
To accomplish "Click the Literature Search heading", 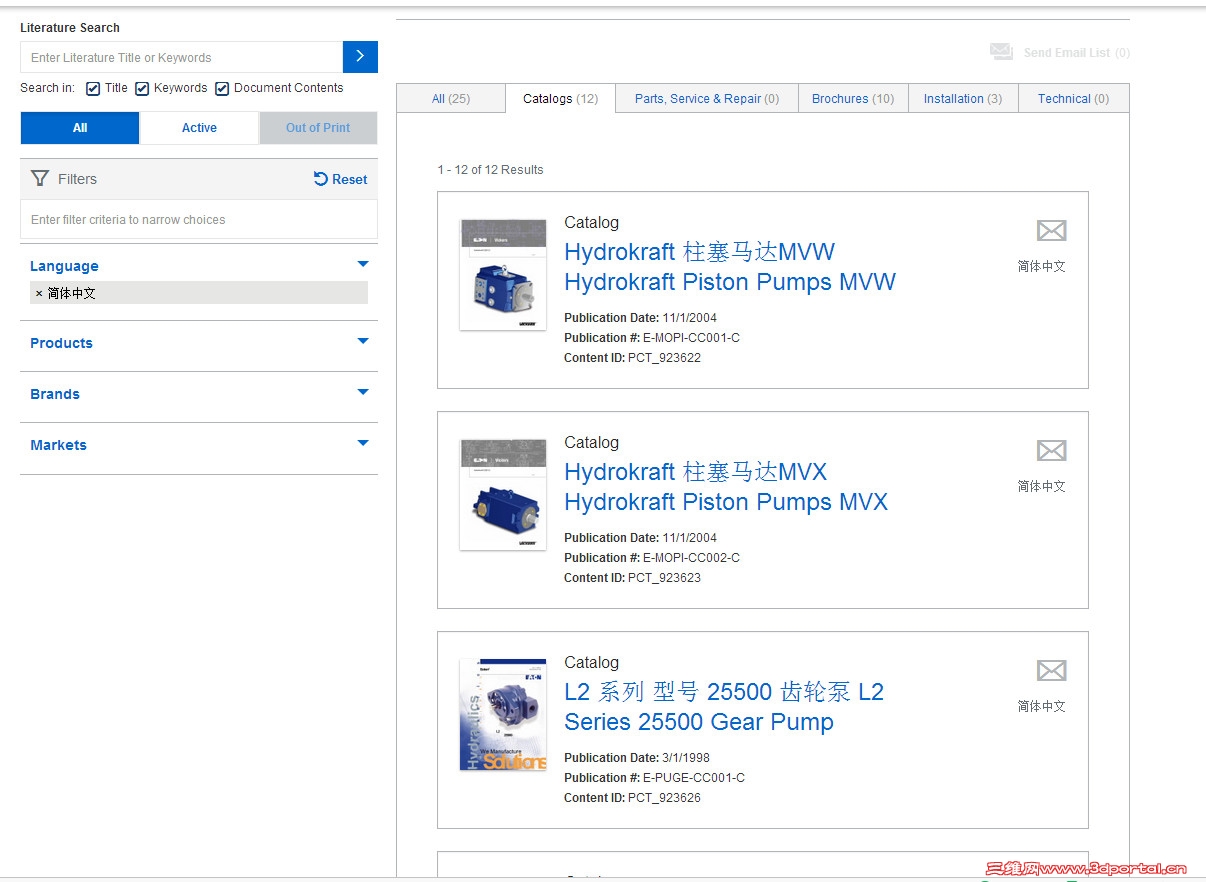I will pos(70,28).
